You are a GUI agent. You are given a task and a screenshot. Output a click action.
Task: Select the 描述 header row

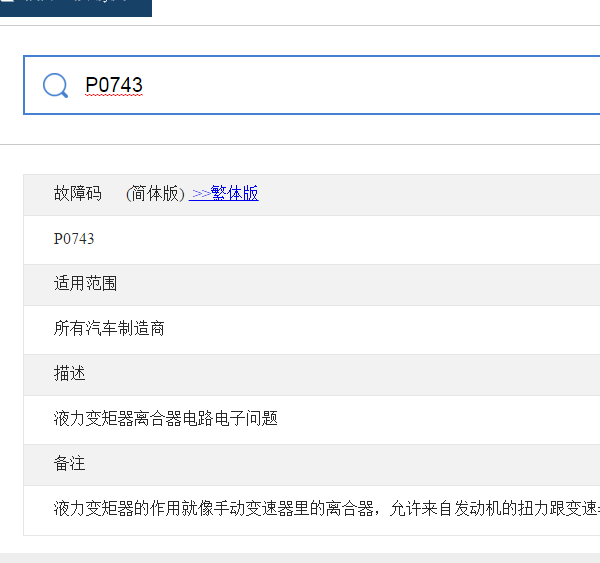(x=312, y=374)
